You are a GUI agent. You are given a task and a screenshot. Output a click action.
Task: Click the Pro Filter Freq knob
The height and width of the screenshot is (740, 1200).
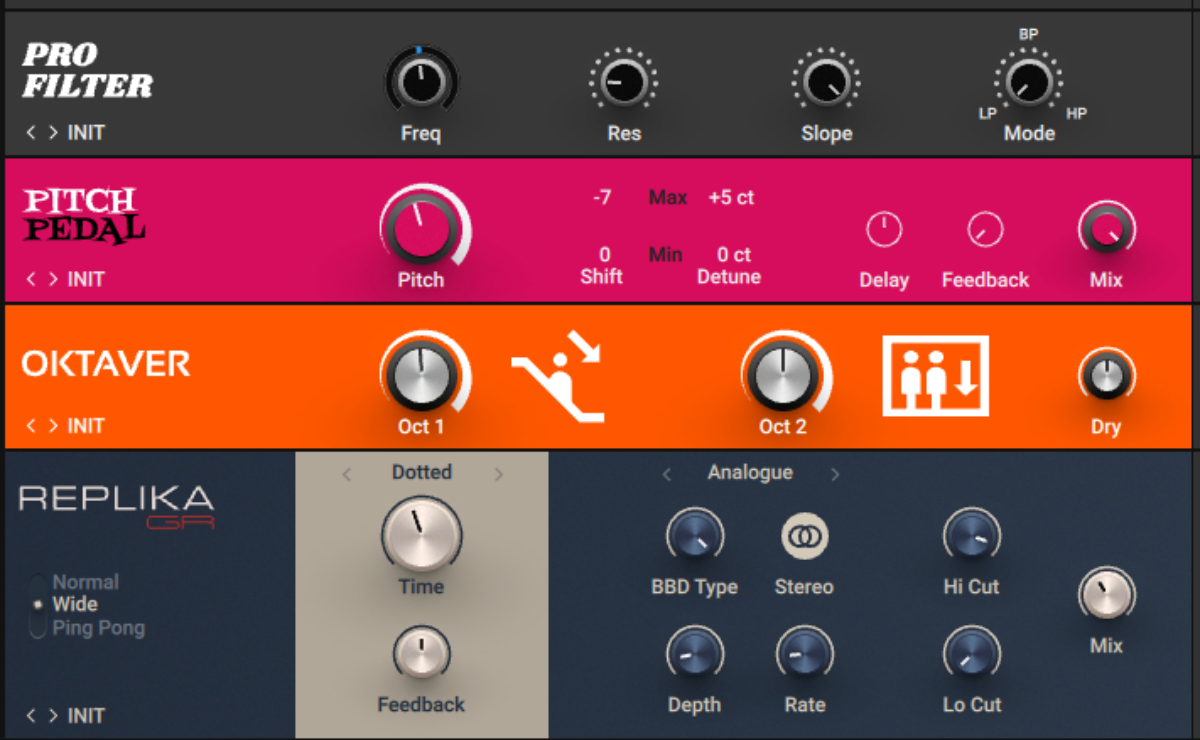421,81
